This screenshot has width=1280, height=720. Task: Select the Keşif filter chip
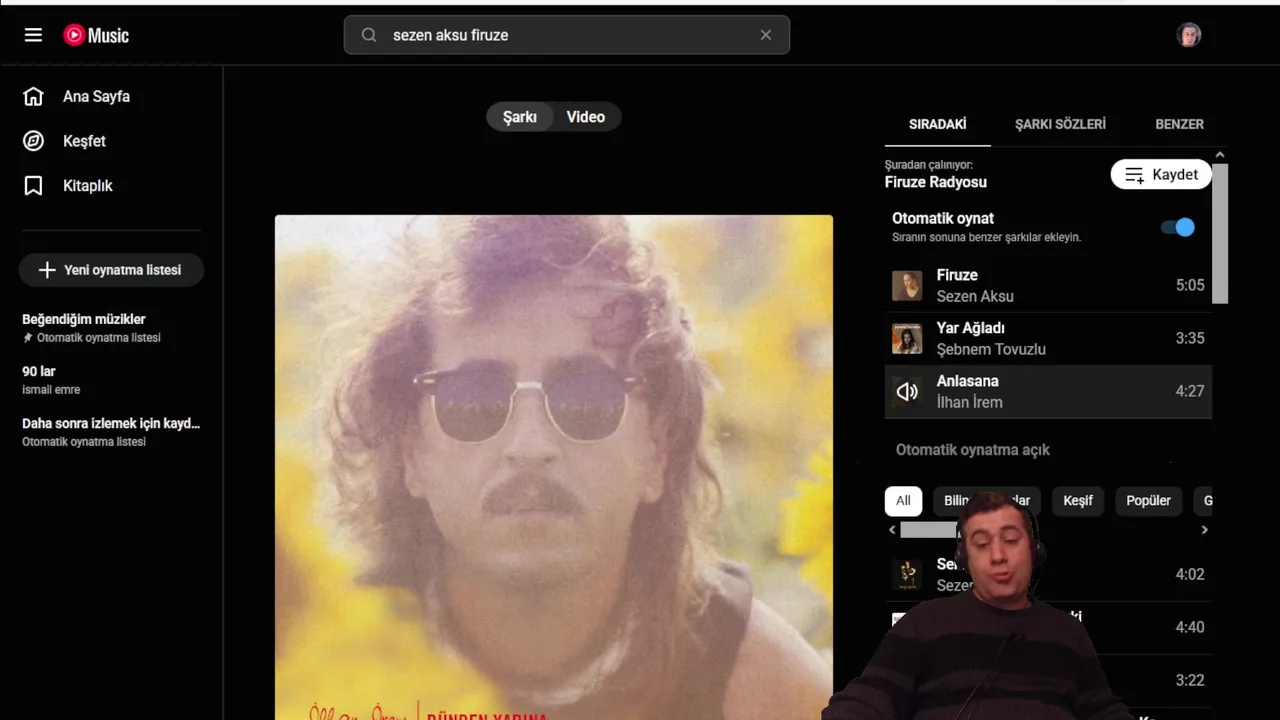tap(1078, 501)
